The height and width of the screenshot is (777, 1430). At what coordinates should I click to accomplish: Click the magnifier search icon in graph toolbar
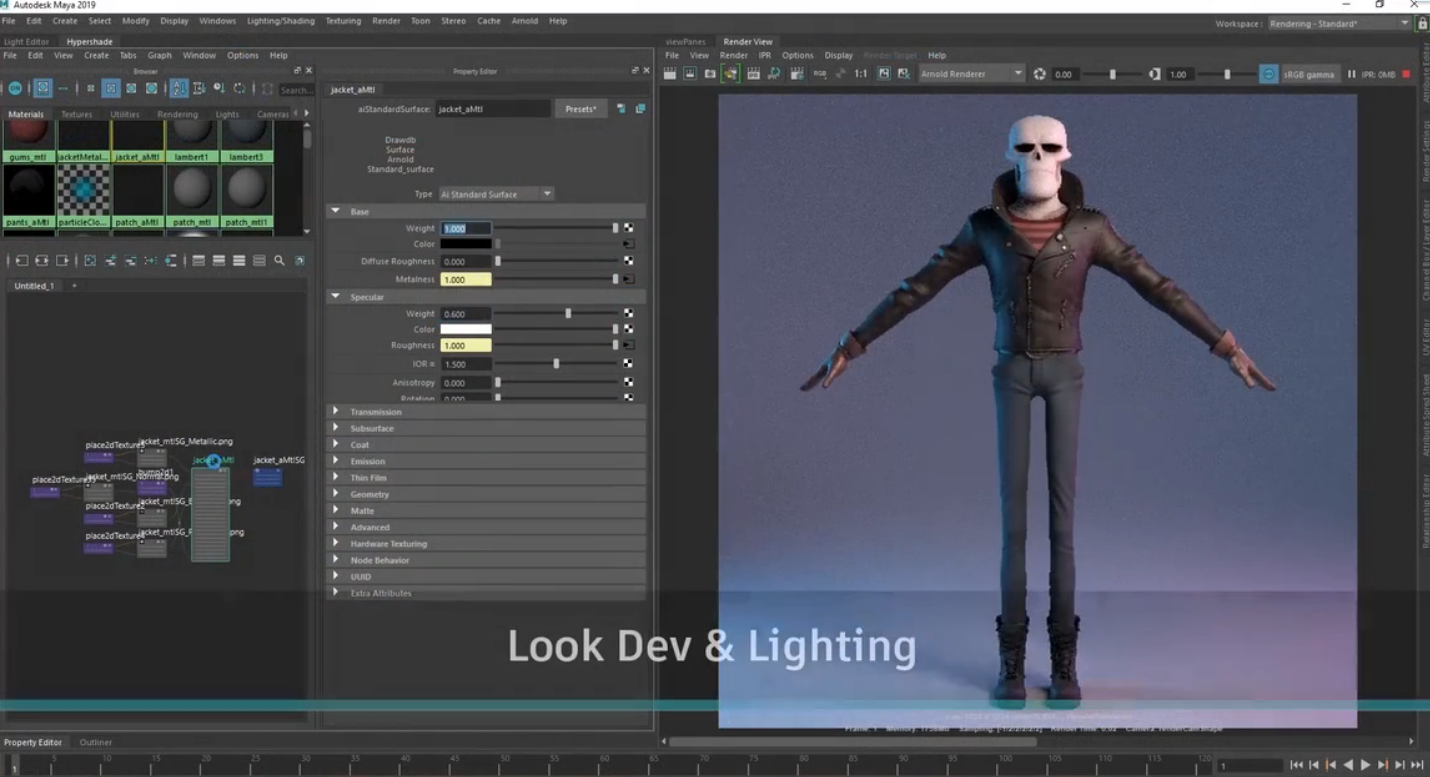pyautogui.click(x=279, y=261)
